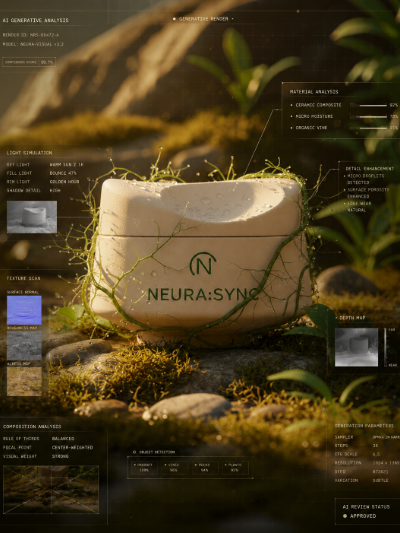Click the Light Simulation heading
The width and height of the screenshot is (400, 533).
pos(30,153)
